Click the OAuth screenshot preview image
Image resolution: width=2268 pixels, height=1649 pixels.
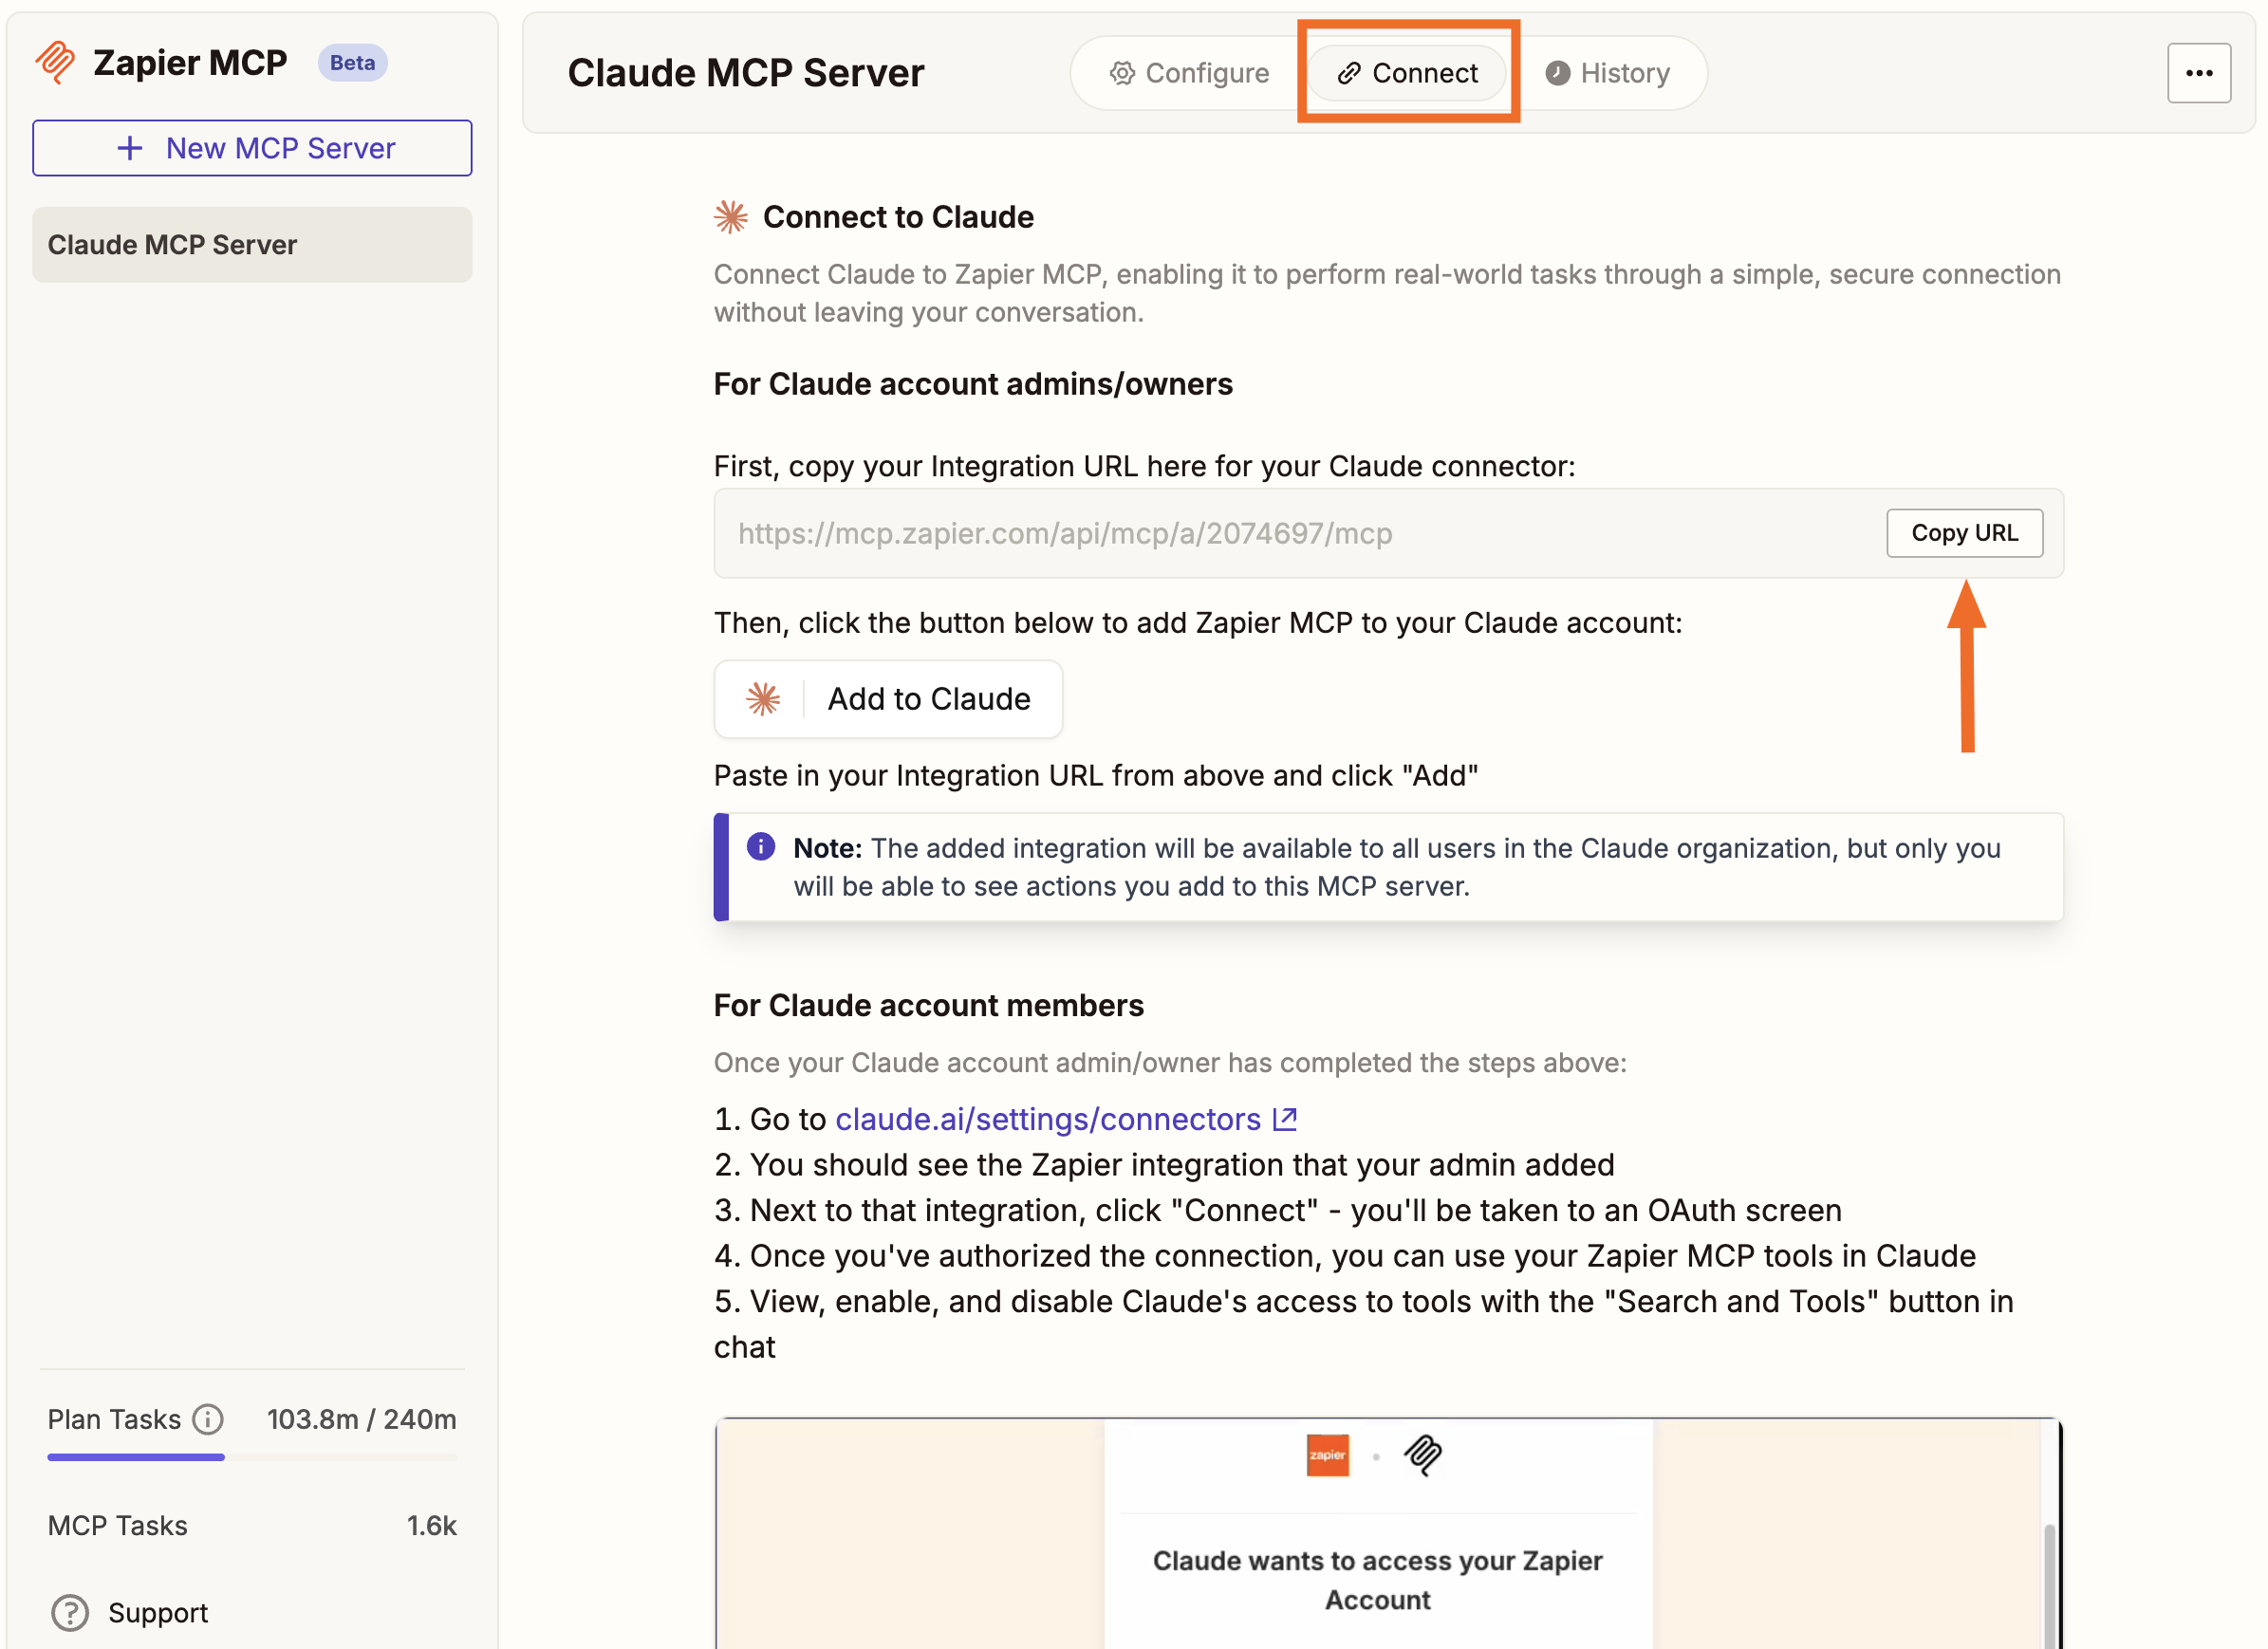tap(1388, 1533)
